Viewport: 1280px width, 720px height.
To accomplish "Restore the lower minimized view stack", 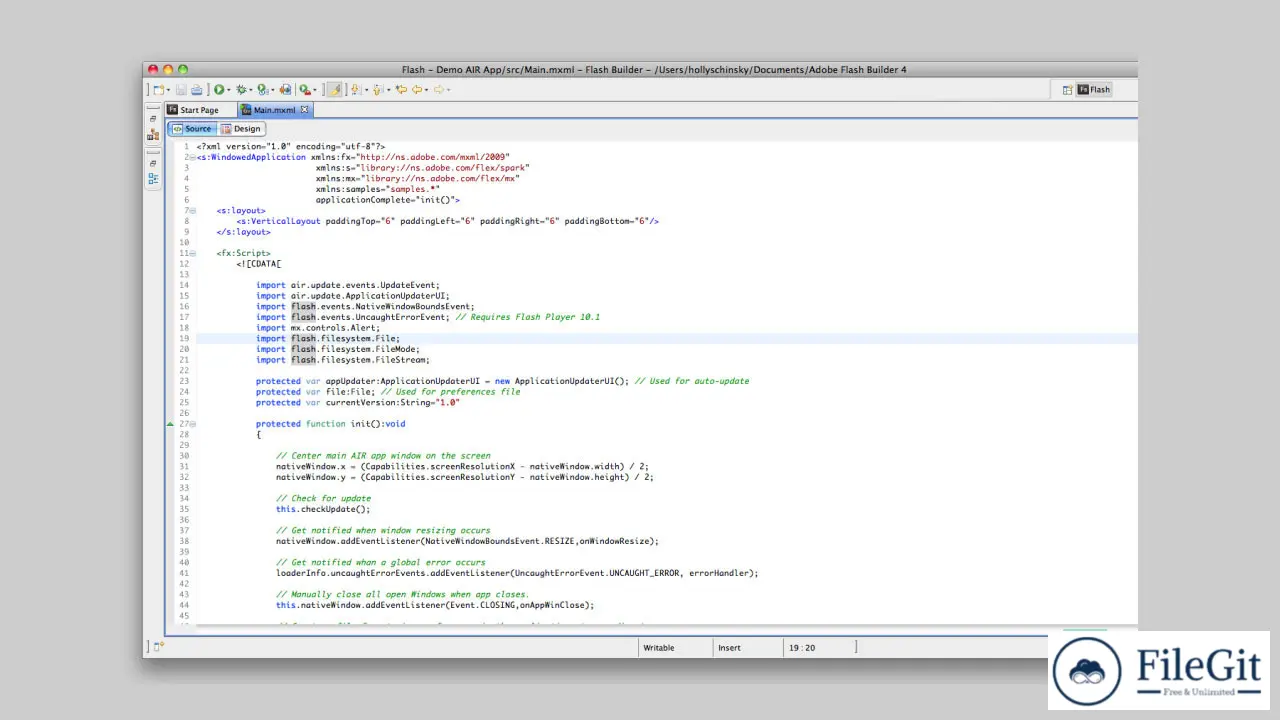I will pos(153,162).
